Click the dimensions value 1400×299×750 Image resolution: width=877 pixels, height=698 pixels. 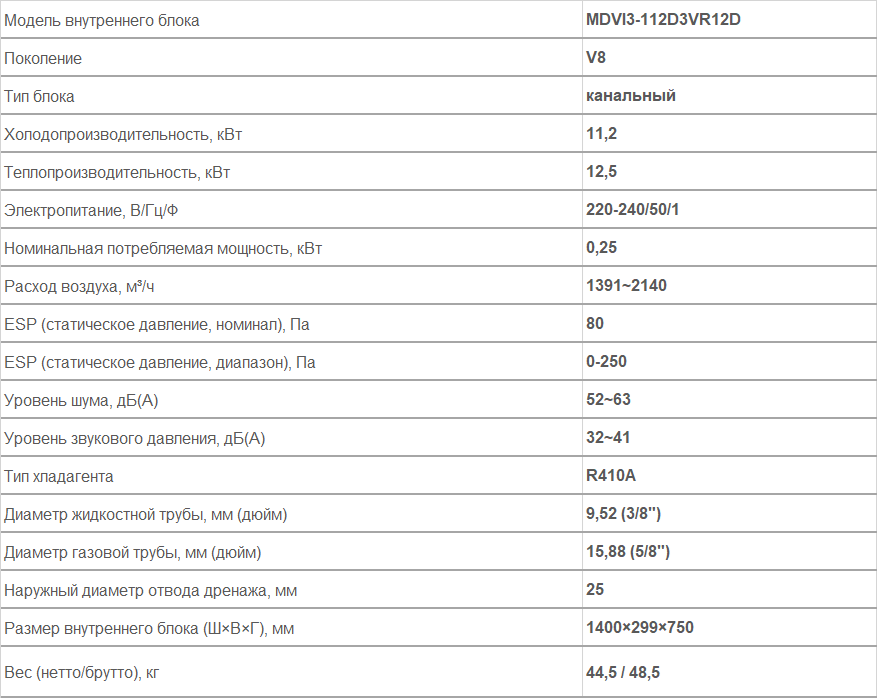(x=639, y=628)
